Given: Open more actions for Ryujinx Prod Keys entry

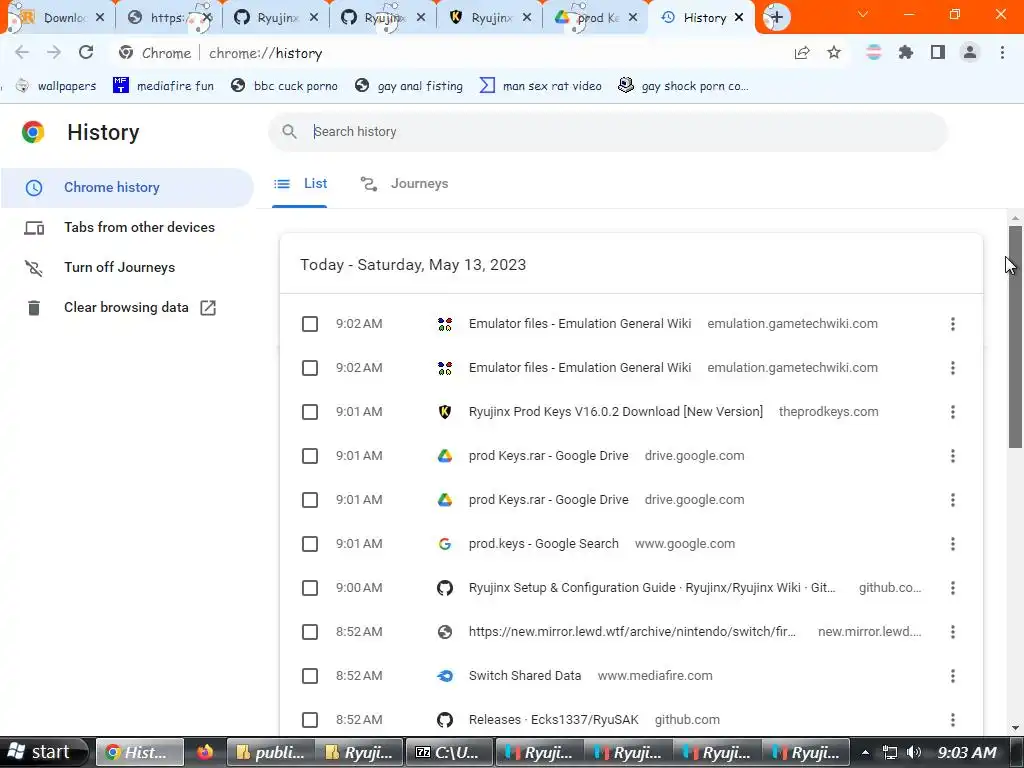Looking at the screenshot, I should [x=953, y=412].
